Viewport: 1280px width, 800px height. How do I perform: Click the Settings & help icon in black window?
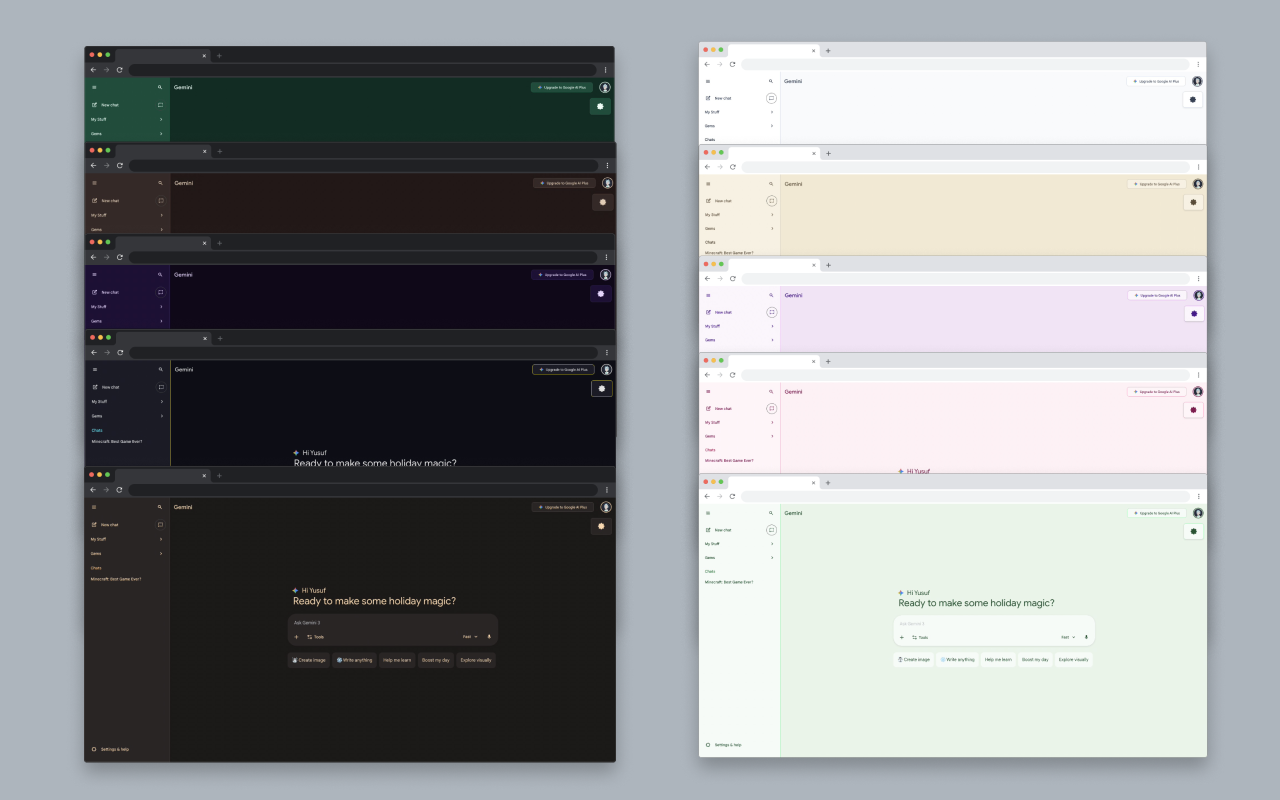point(93,749)
